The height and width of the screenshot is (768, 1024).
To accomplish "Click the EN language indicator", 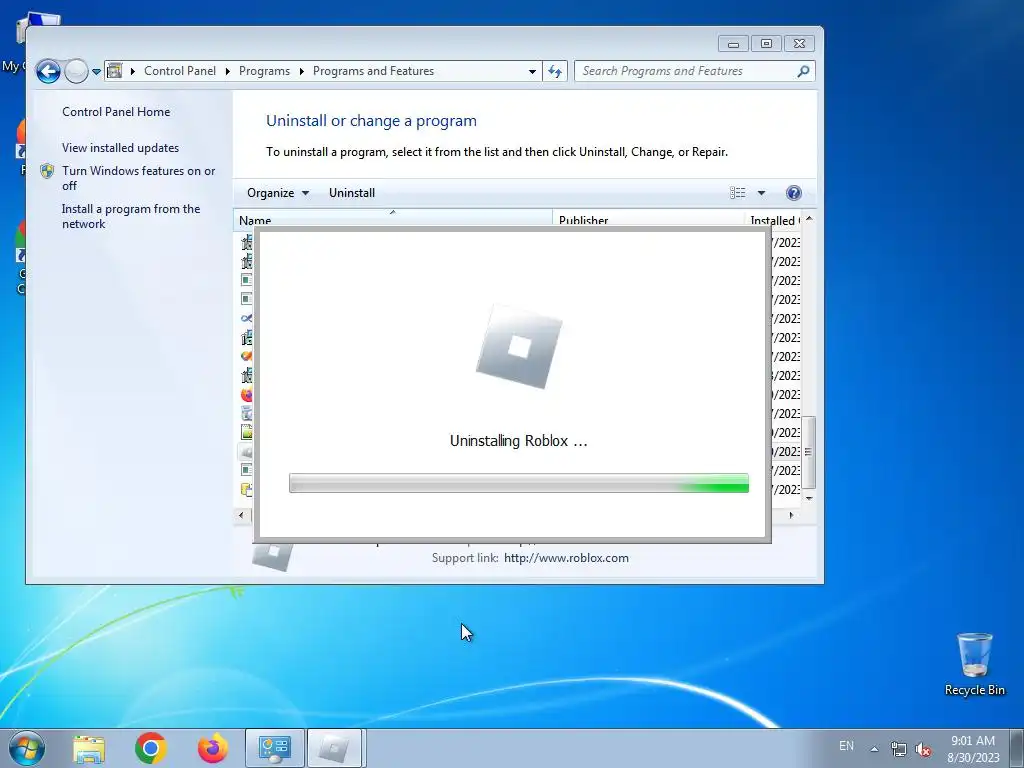I will pyautogui.click(x=846, y=746).
